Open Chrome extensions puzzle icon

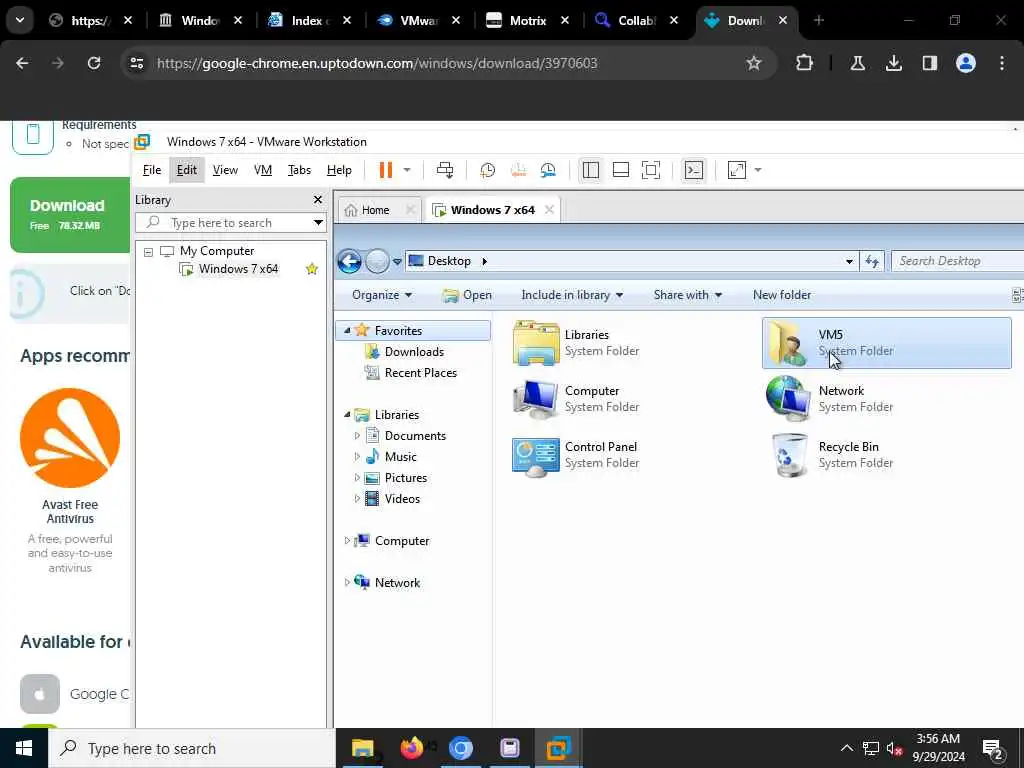805,63
